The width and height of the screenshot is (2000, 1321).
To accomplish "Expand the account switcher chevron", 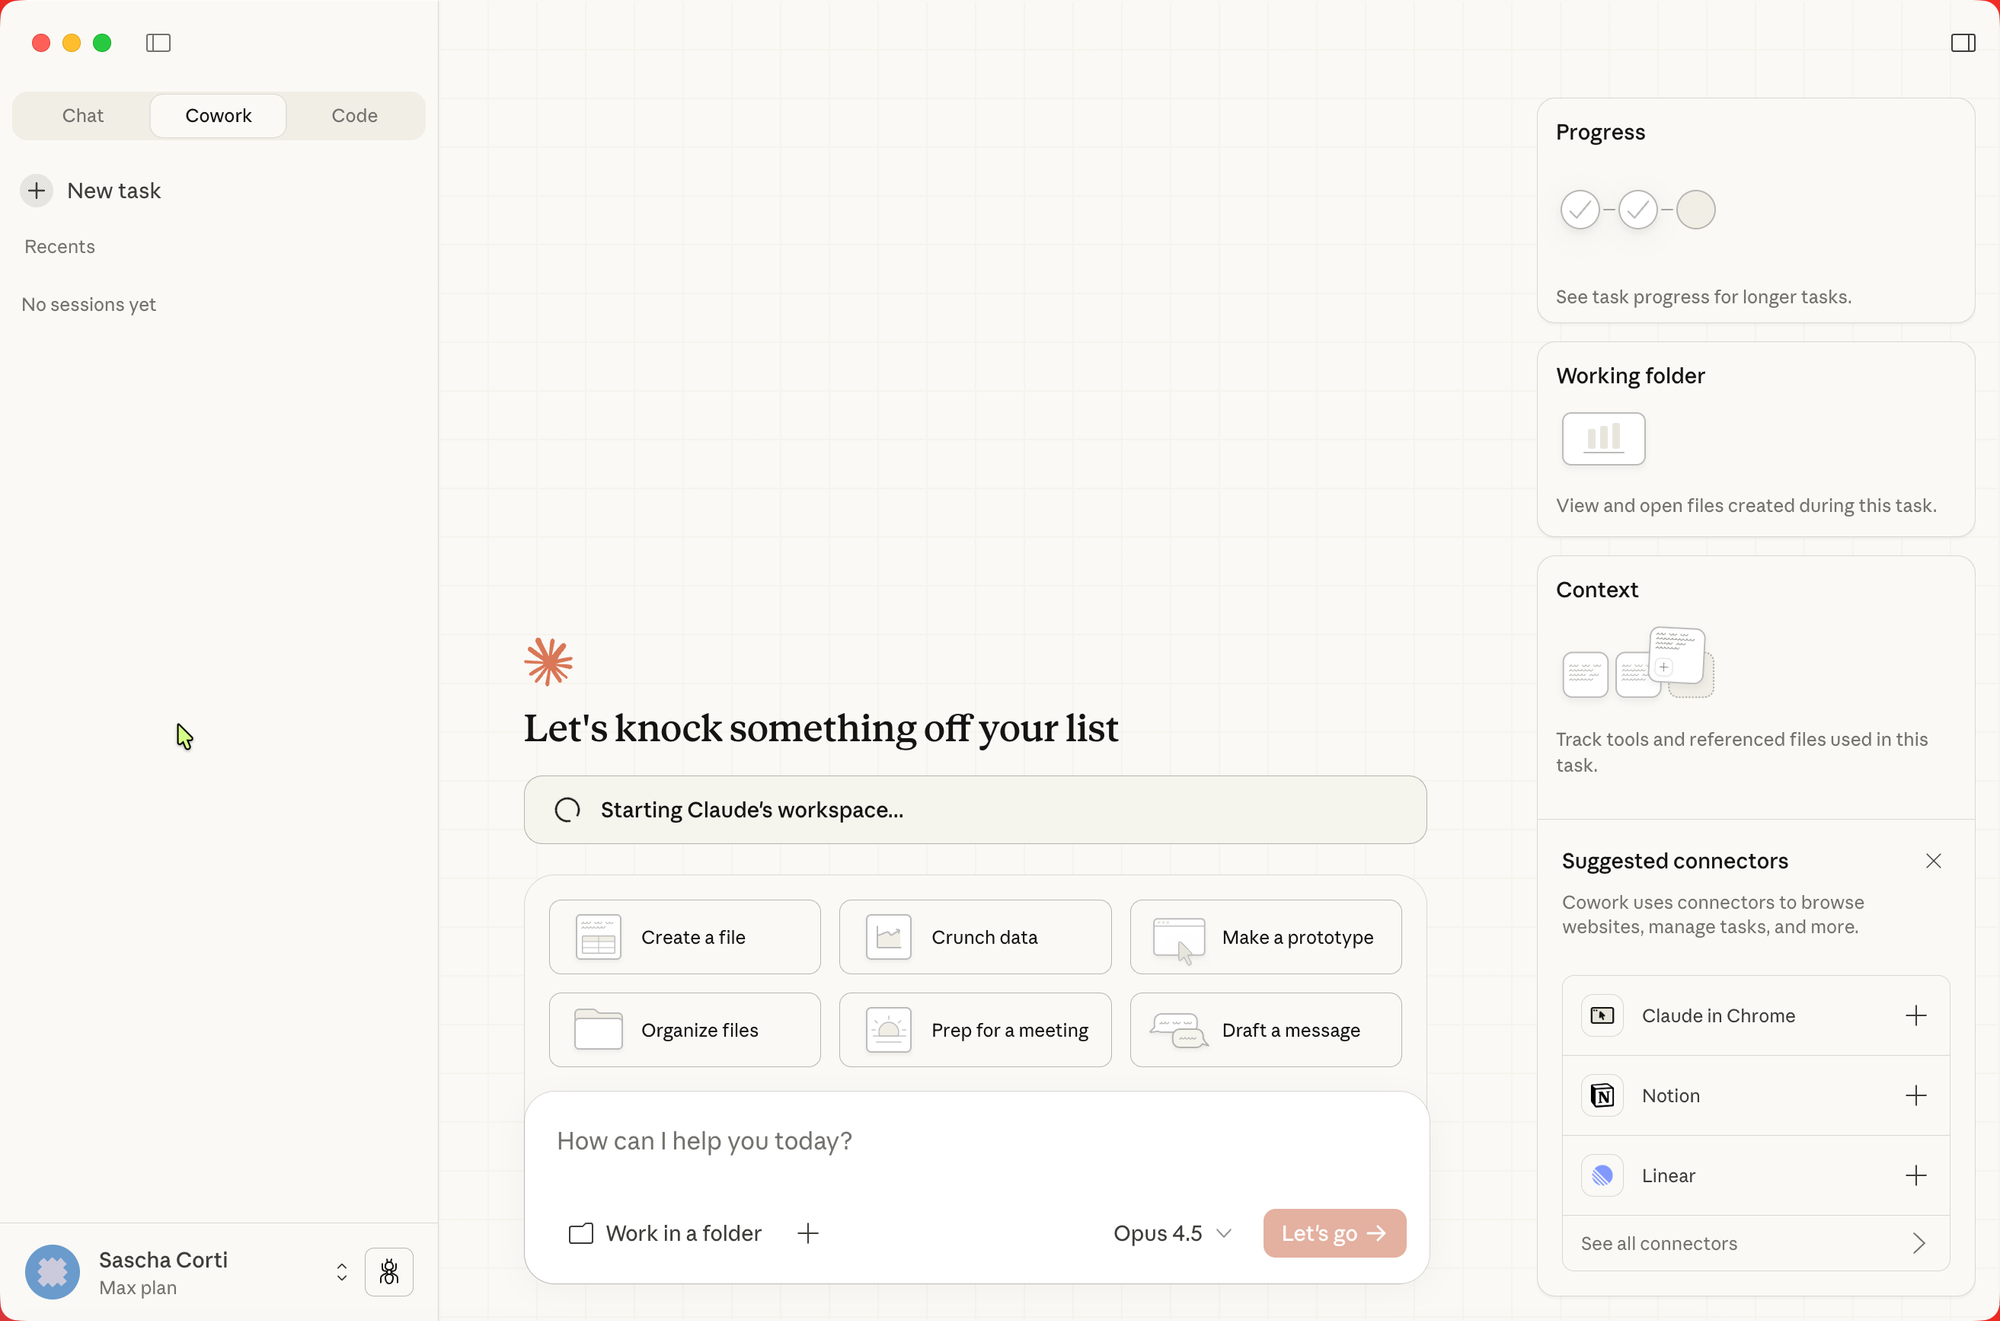I will (341, 1272).
